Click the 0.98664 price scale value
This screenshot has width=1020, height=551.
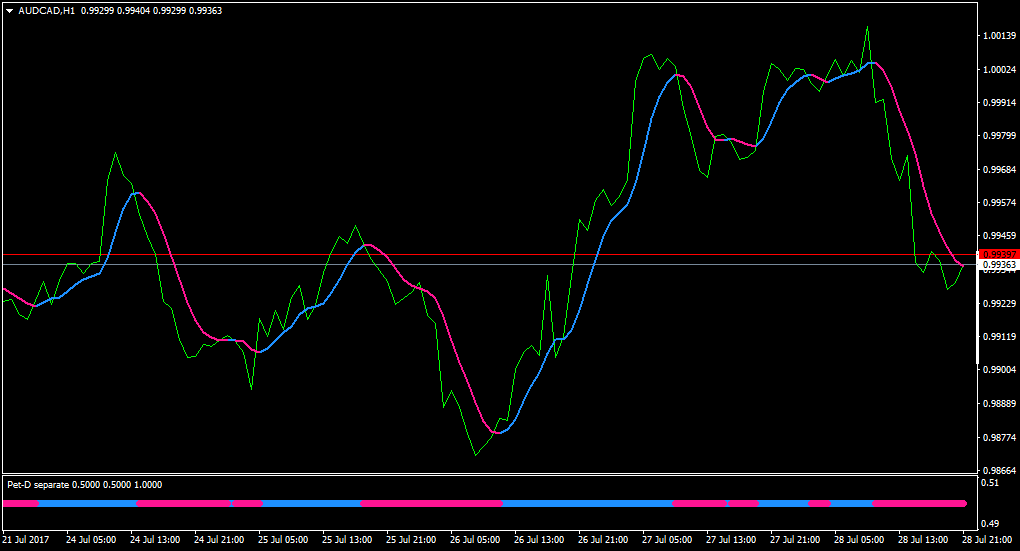click(x=1000, y=470)
